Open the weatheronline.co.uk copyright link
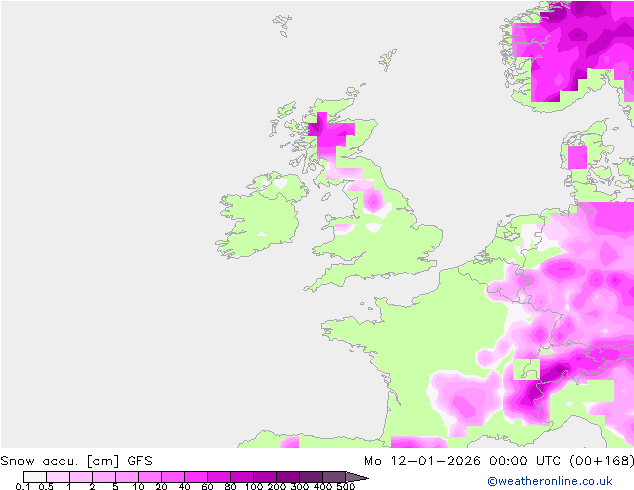The image size is (634, 490). point(550,481)
